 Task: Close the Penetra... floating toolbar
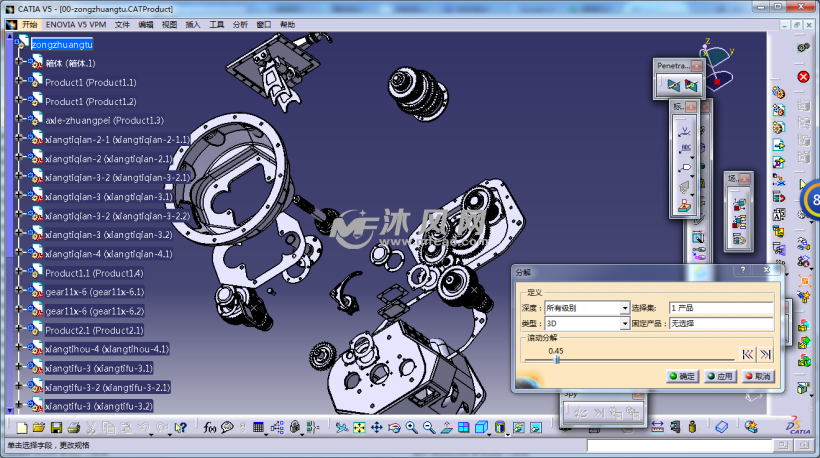[x=697, y=66]
